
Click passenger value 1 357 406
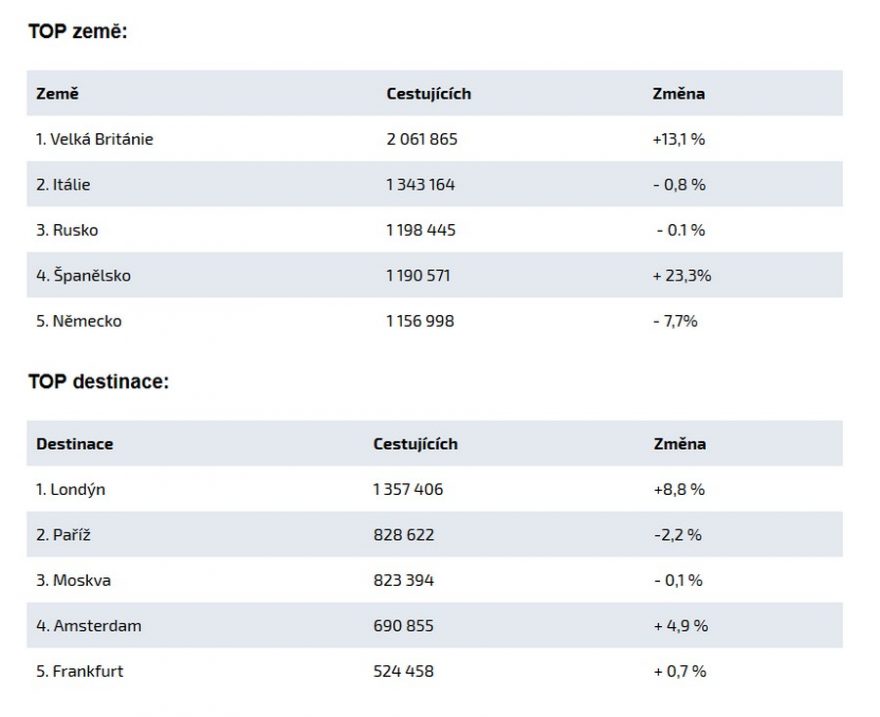point(407,490)
